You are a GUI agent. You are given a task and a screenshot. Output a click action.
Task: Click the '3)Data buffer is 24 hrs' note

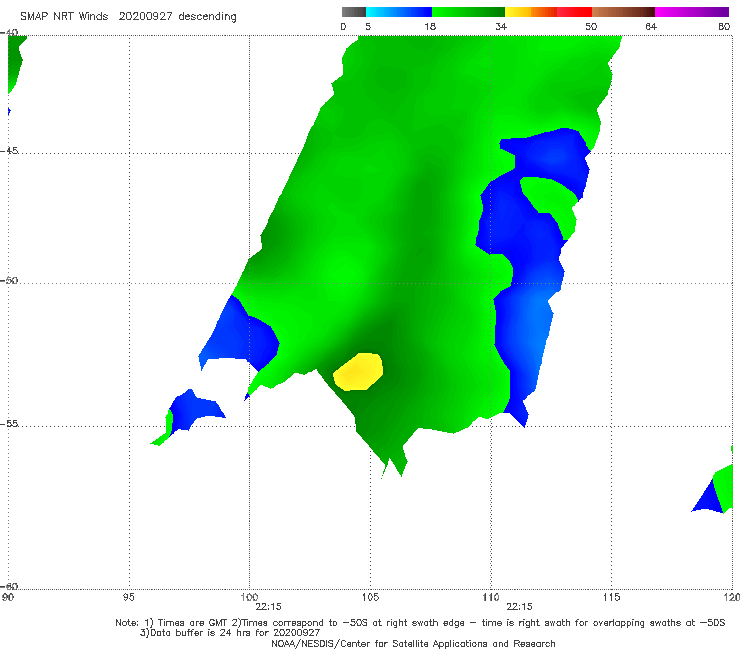[230, 633]
